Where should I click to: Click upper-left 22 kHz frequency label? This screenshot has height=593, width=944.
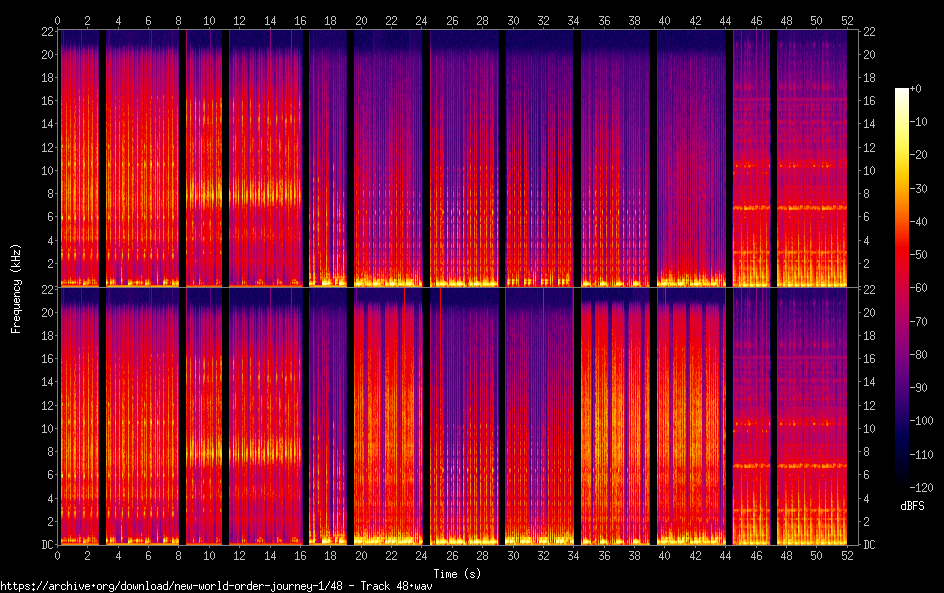click(x=44, y=31)
